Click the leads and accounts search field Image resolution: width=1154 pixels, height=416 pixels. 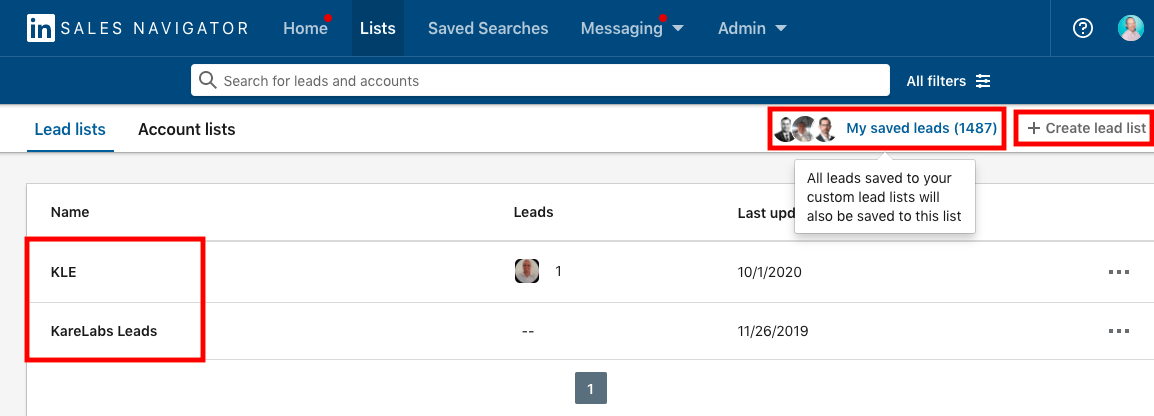(541, 80)
